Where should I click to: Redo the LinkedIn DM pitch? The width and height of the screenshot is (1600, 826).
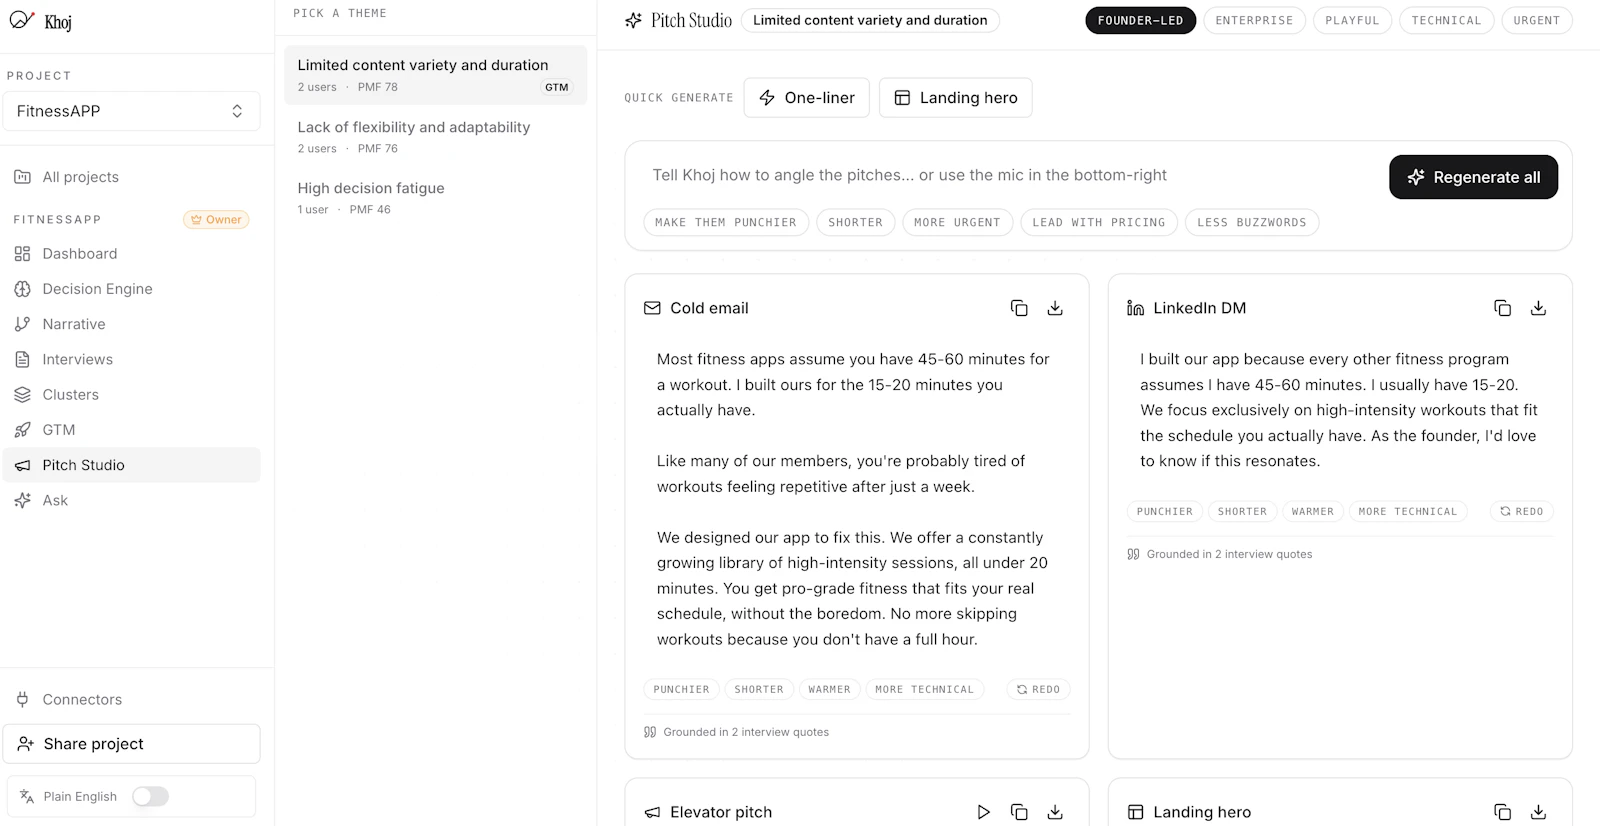1521,511
